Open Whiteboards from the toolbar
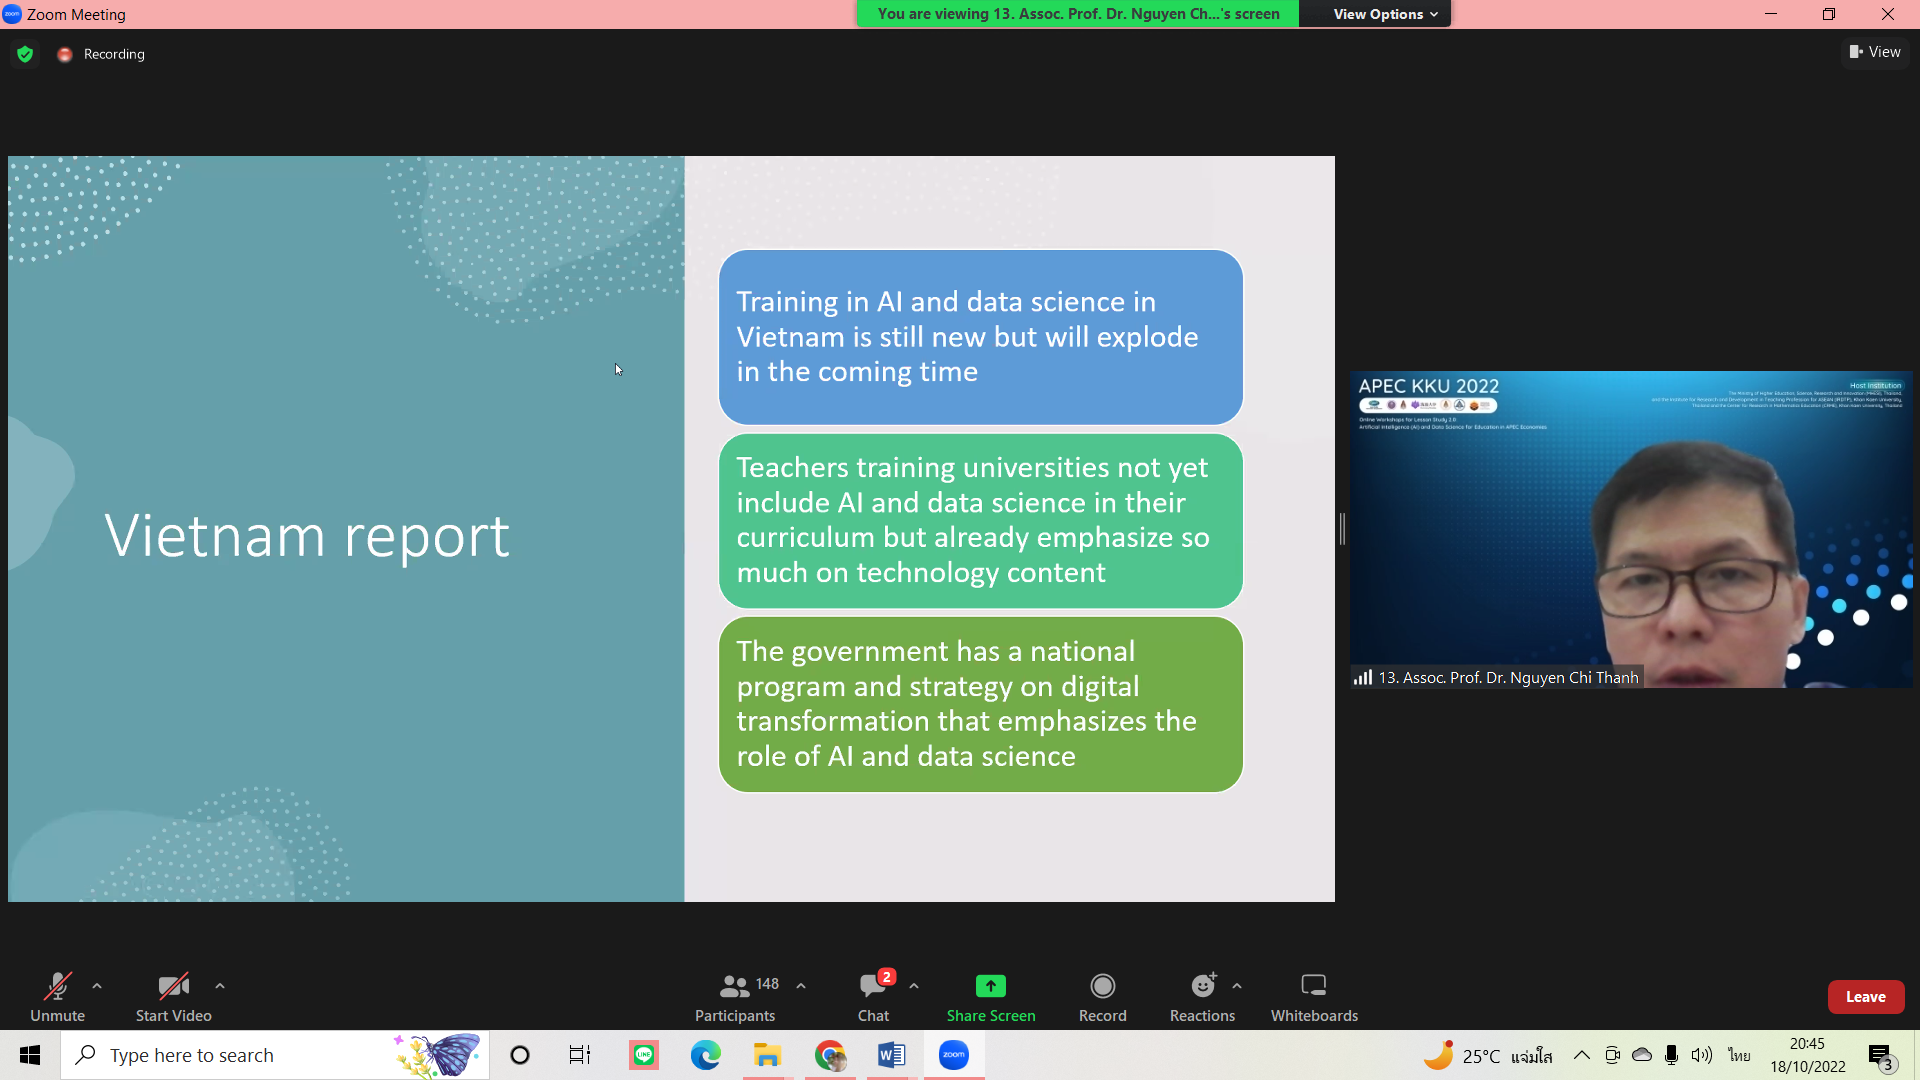The height and width of the screenshot is (1080, 1920). 1313,986
